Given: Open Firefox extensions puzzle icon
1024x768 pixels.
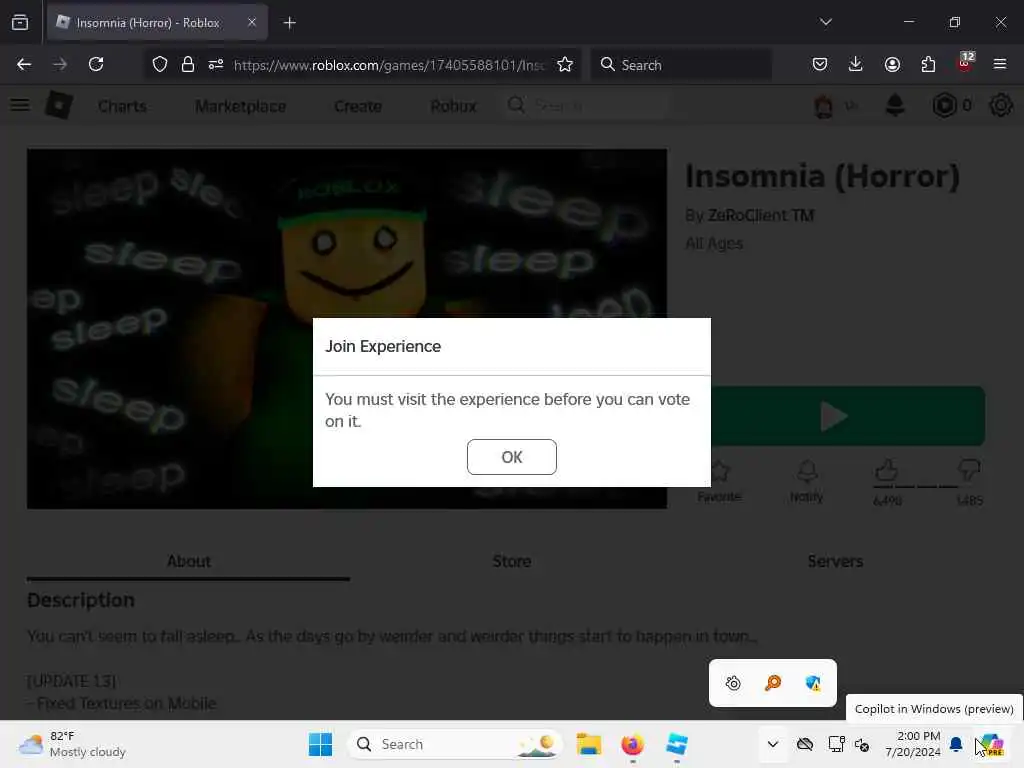Looking at the screenshot, I should [x=928, y=64].
